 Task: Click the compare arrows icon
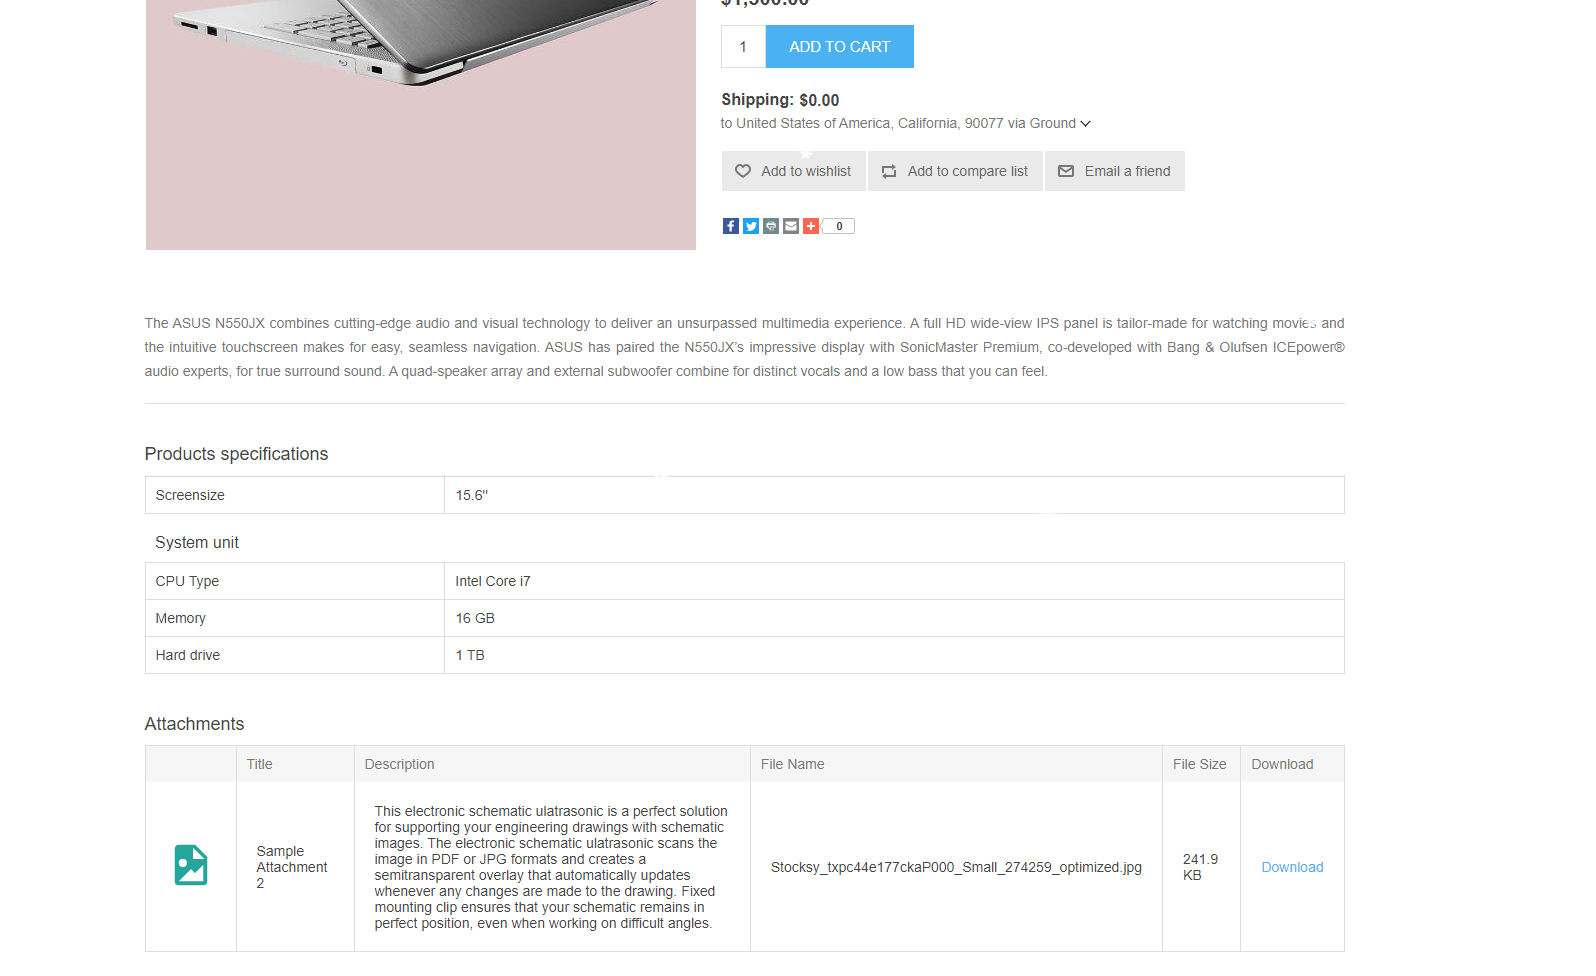click(889, 172)
